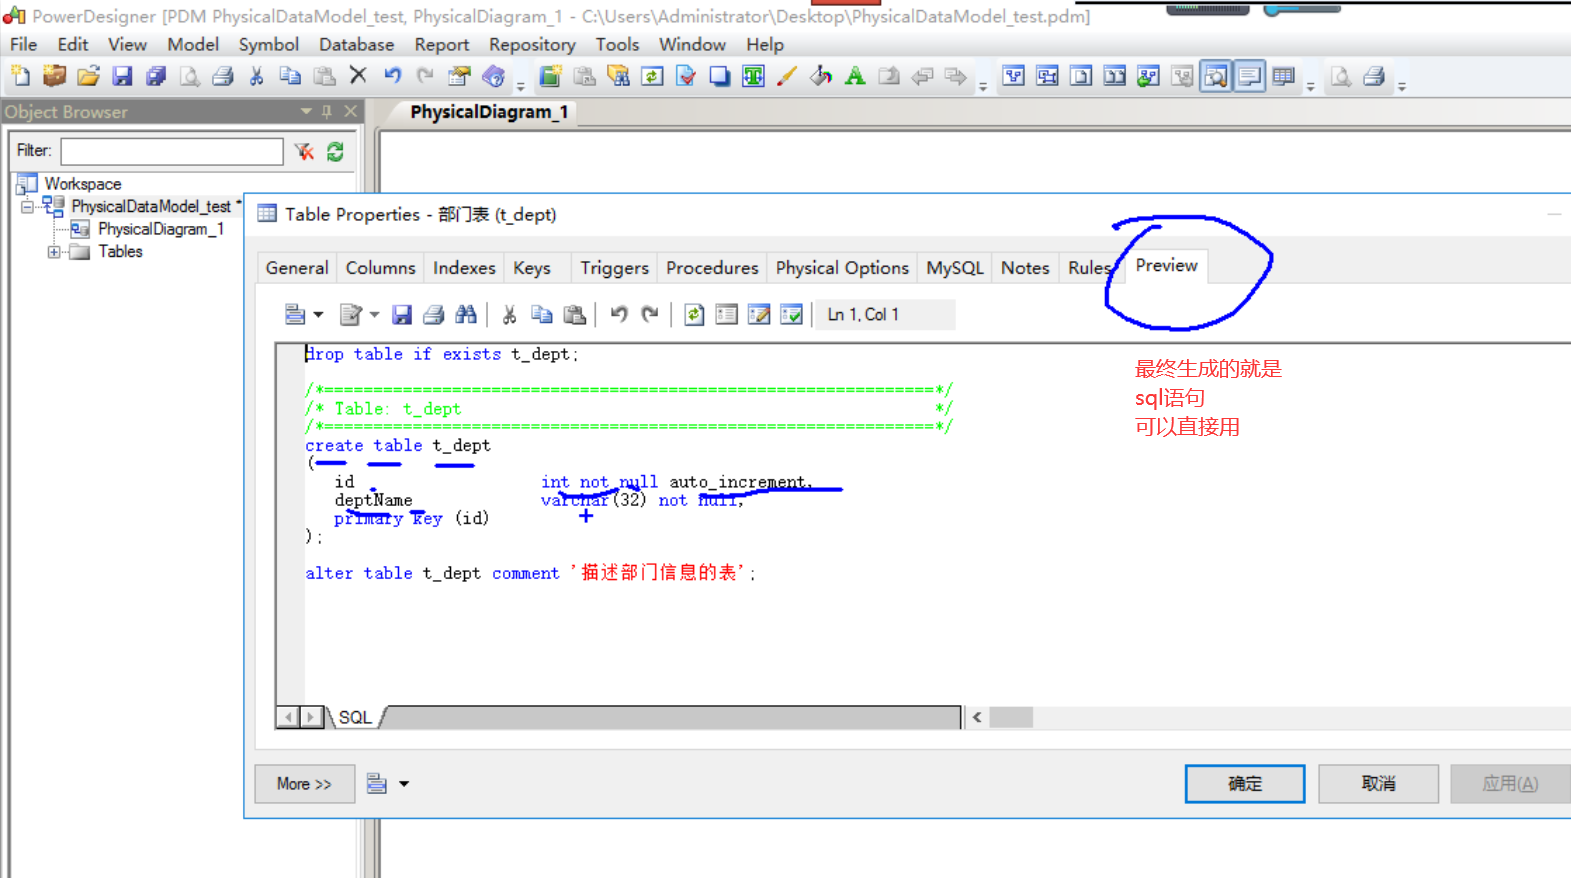Expand the Tables folder in Object Browser
This screenshot has width=1571, height=878.
[x=54, y=252]
